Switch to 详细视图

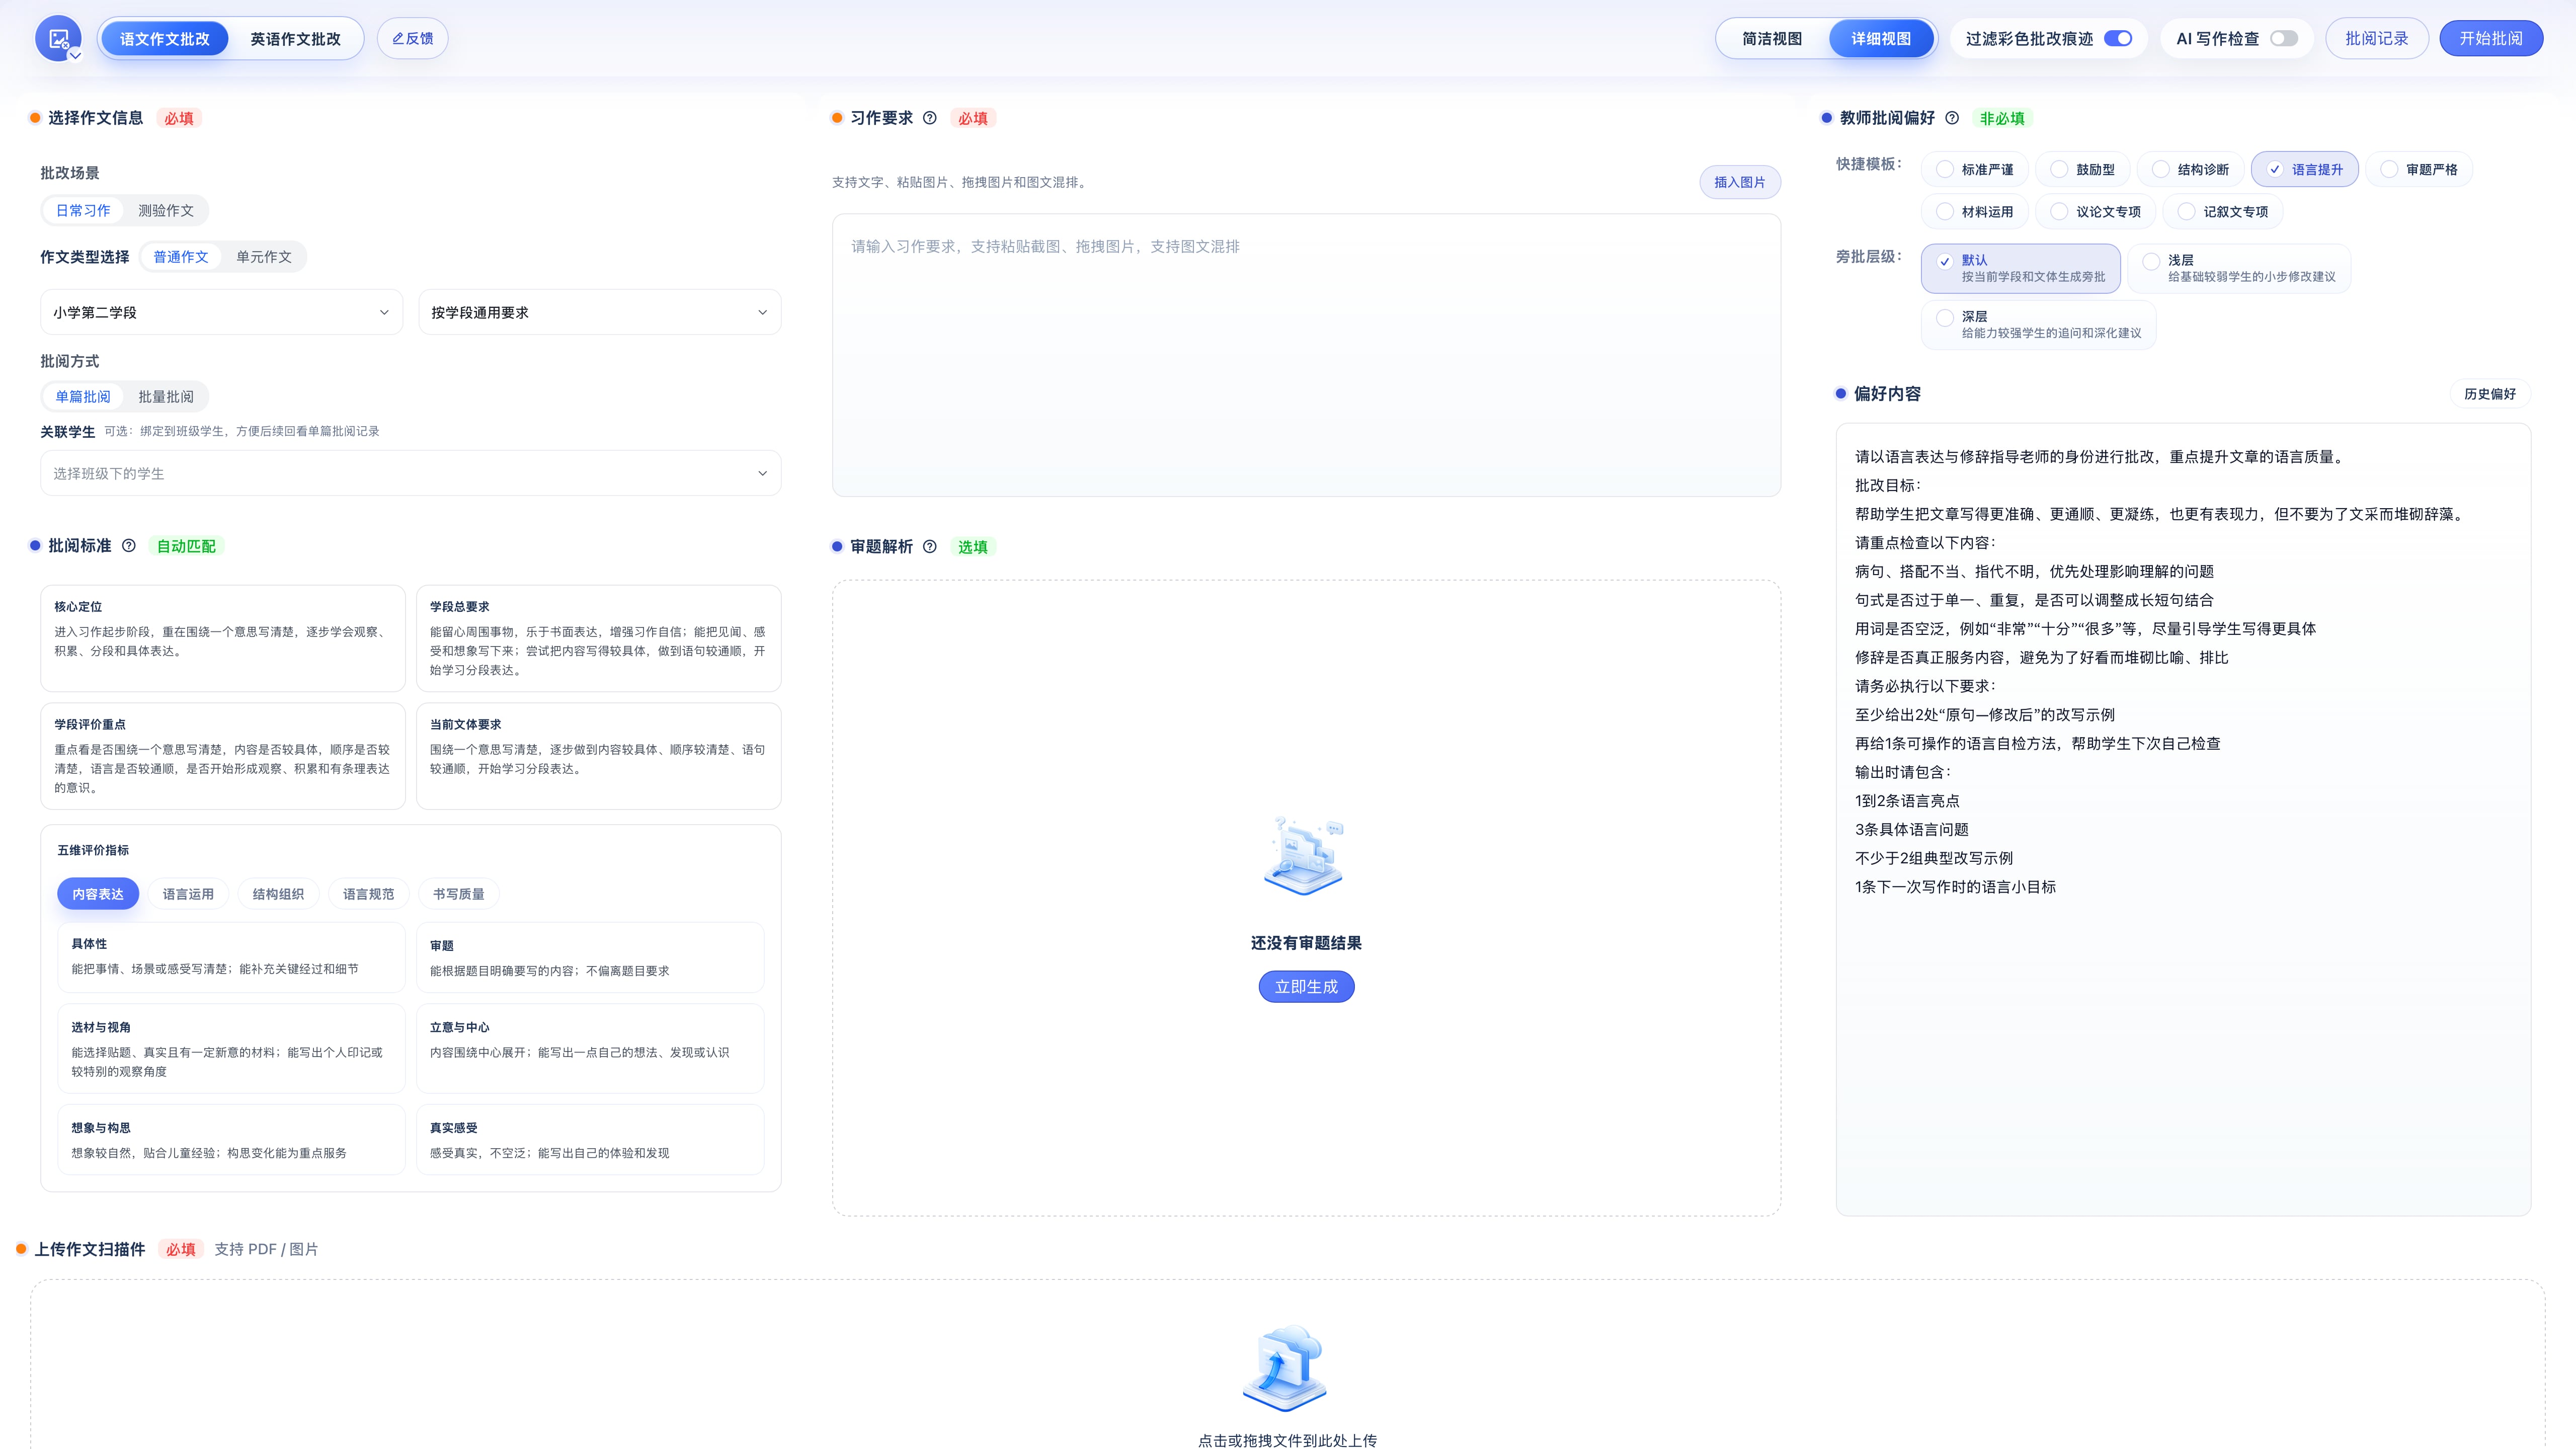tap(1880, 38)
